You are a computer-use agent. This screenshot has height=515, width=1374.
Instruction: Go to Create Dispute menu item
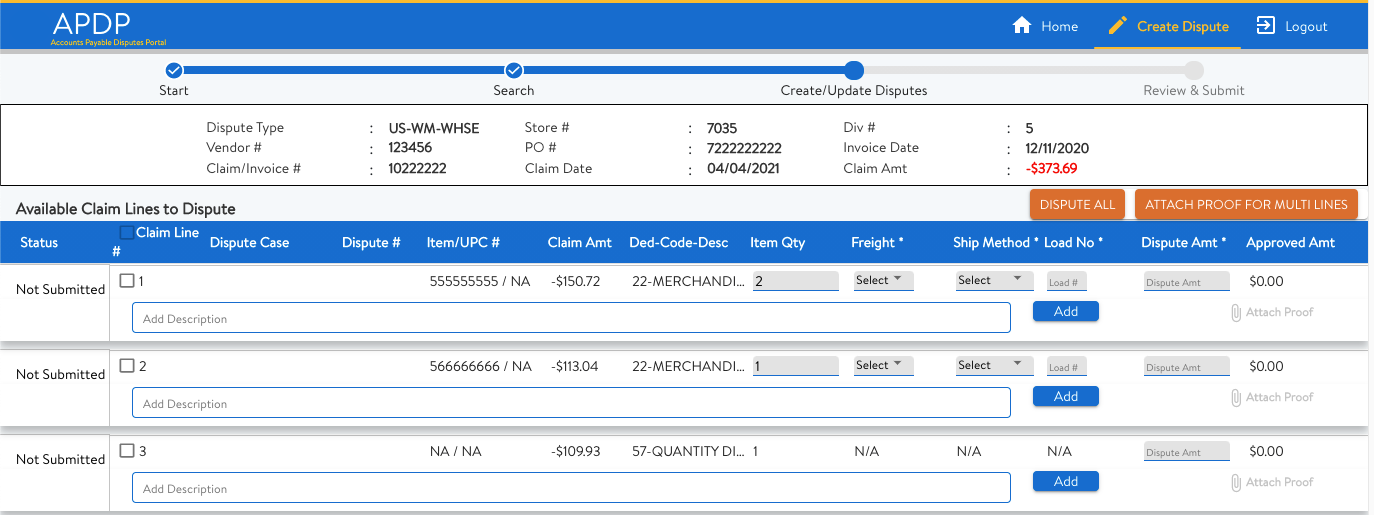pyautogui.click(x=1168, y=26)
